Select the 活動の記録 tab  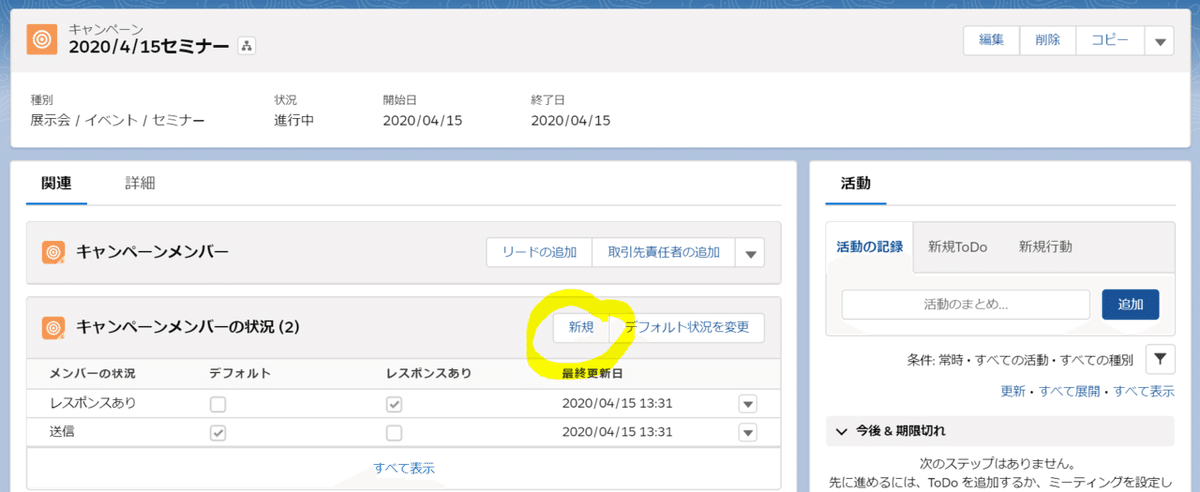(x=870, y=246)
